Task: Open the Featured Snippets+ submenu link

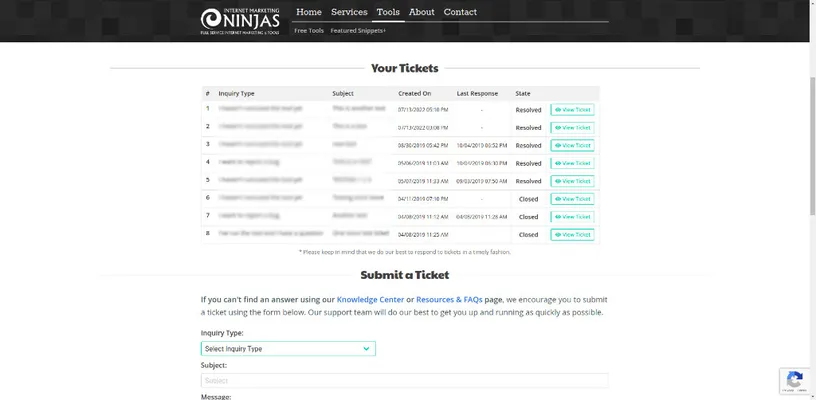Action: coord(358,31)
